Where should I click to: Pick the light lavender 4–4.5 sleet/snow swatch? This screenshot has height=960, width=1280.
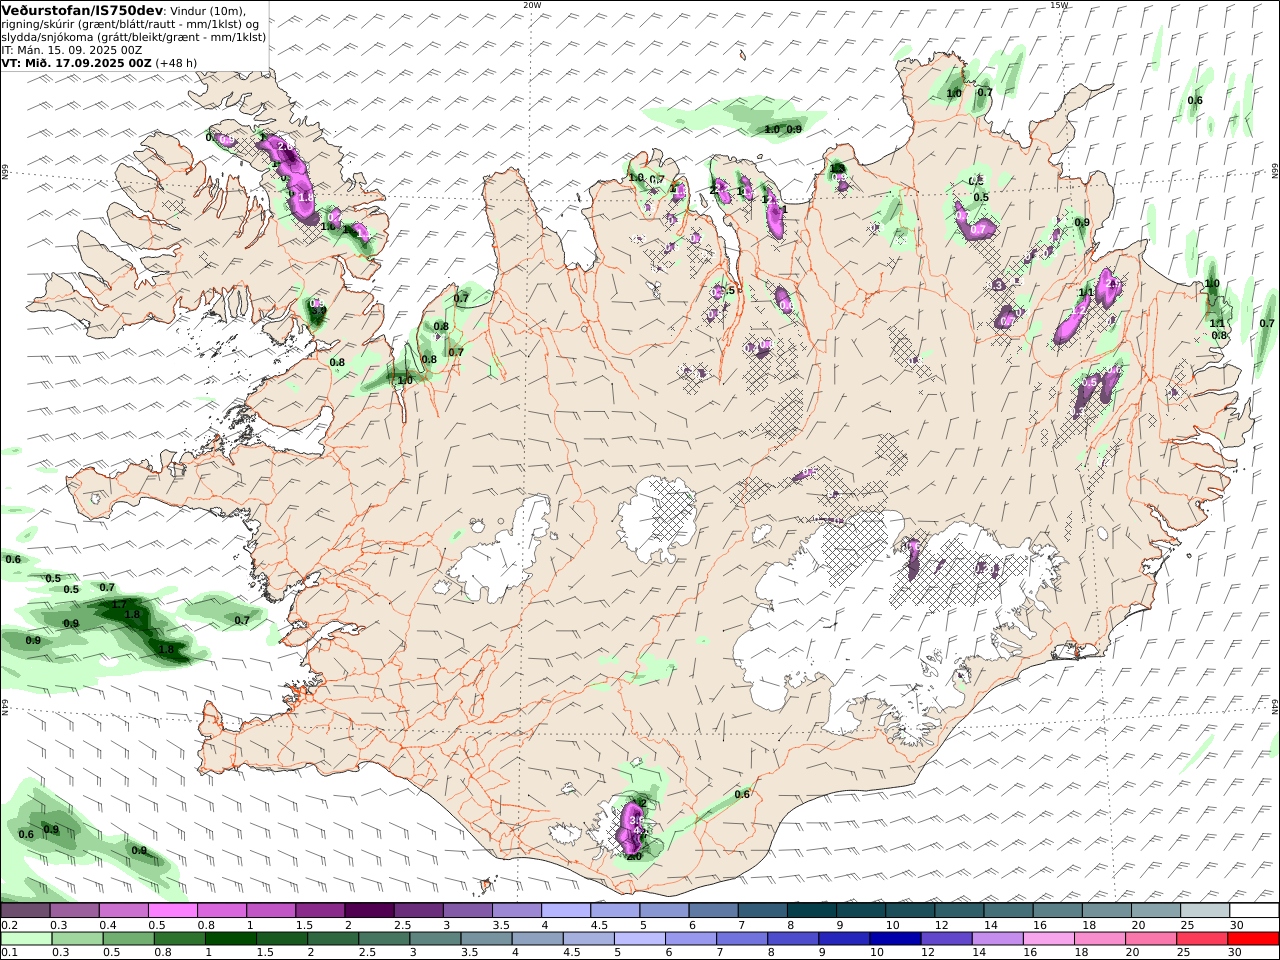[566, 910]
